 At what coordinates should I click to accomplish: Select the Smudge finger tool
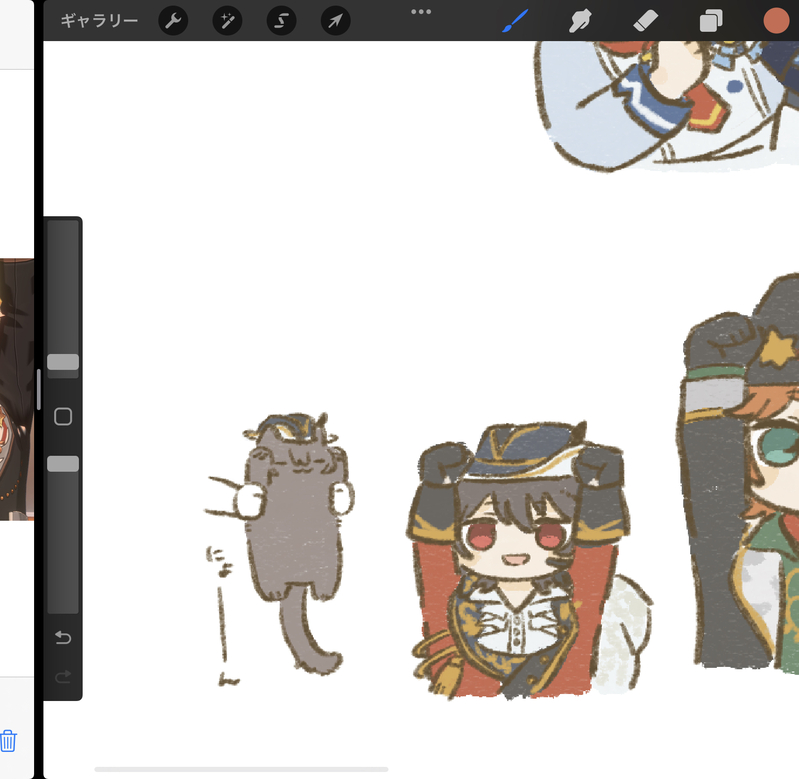[x=580, y=21]
